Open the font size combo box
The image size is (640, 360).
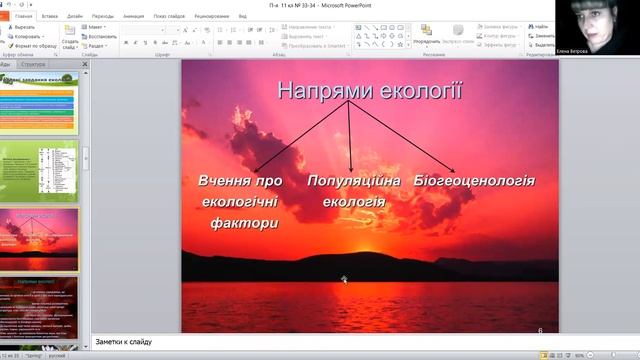pos(173,30)
